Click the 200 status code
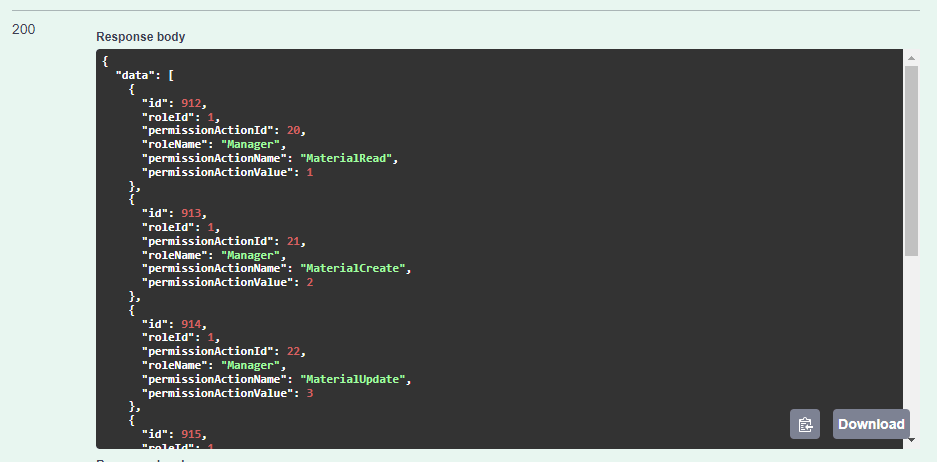Image resolution: width=937 pixels, height=462 pixels. (x=23, y=29)
